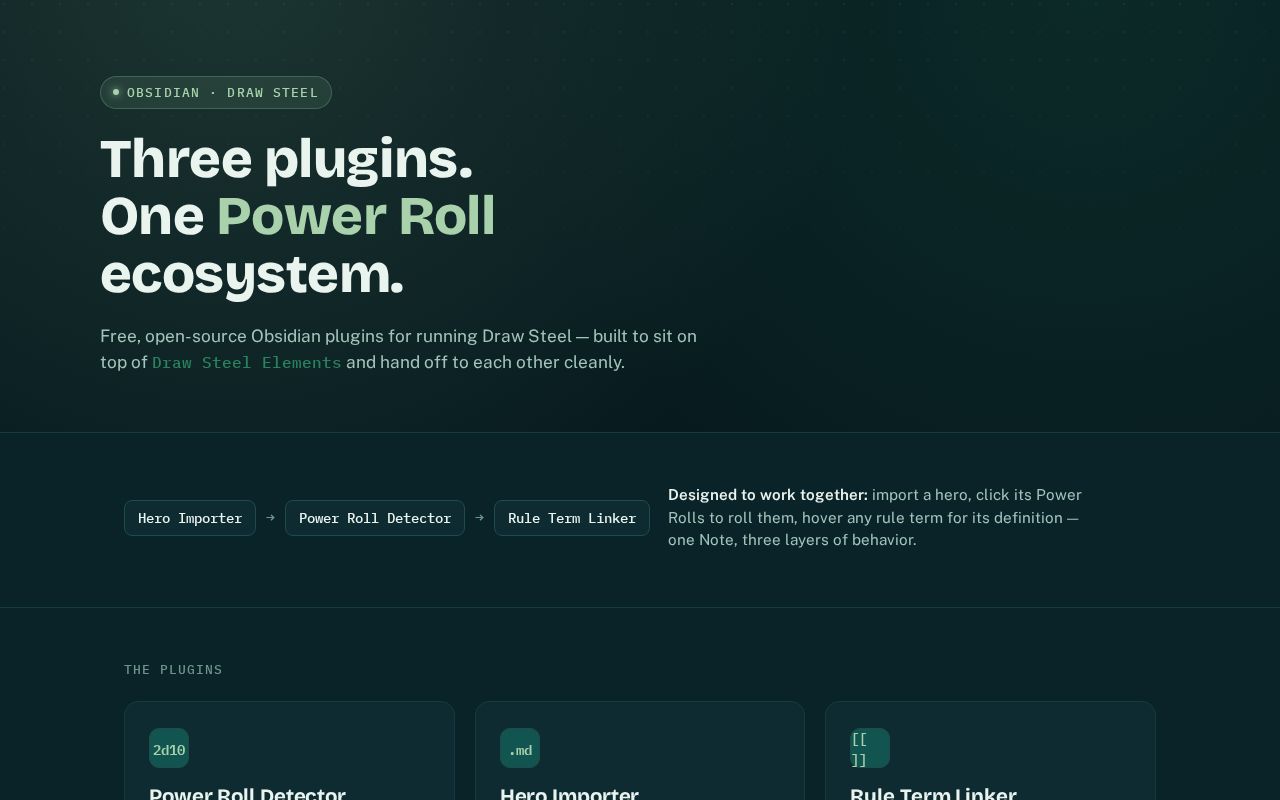Click the .md icon on Hero Importer card

tap(520, 748)
